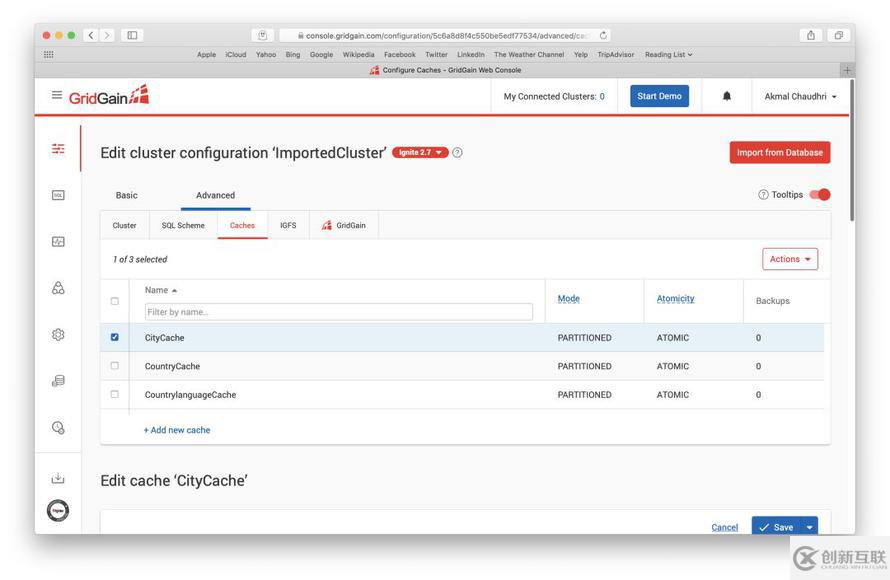Click the CityCache row name
Screen dimensions: 890x580
165,338
